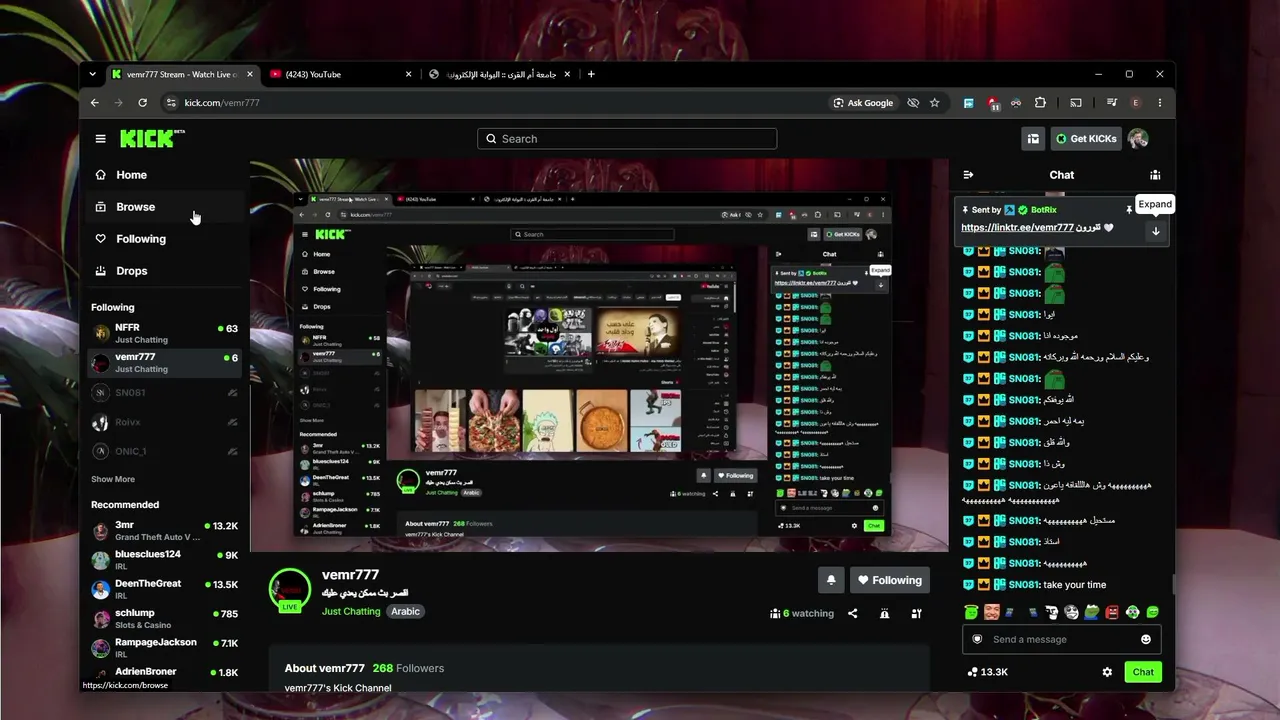This screenshot has height=720, width=1280.
Task: Open the Browse page
Action: (x=166, y=207)
